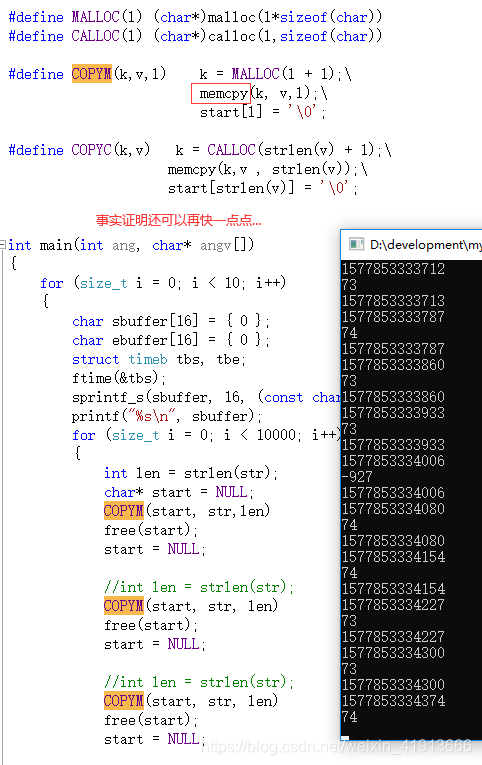Select the #define CALLOC(1) macro line

pos(195,36)
